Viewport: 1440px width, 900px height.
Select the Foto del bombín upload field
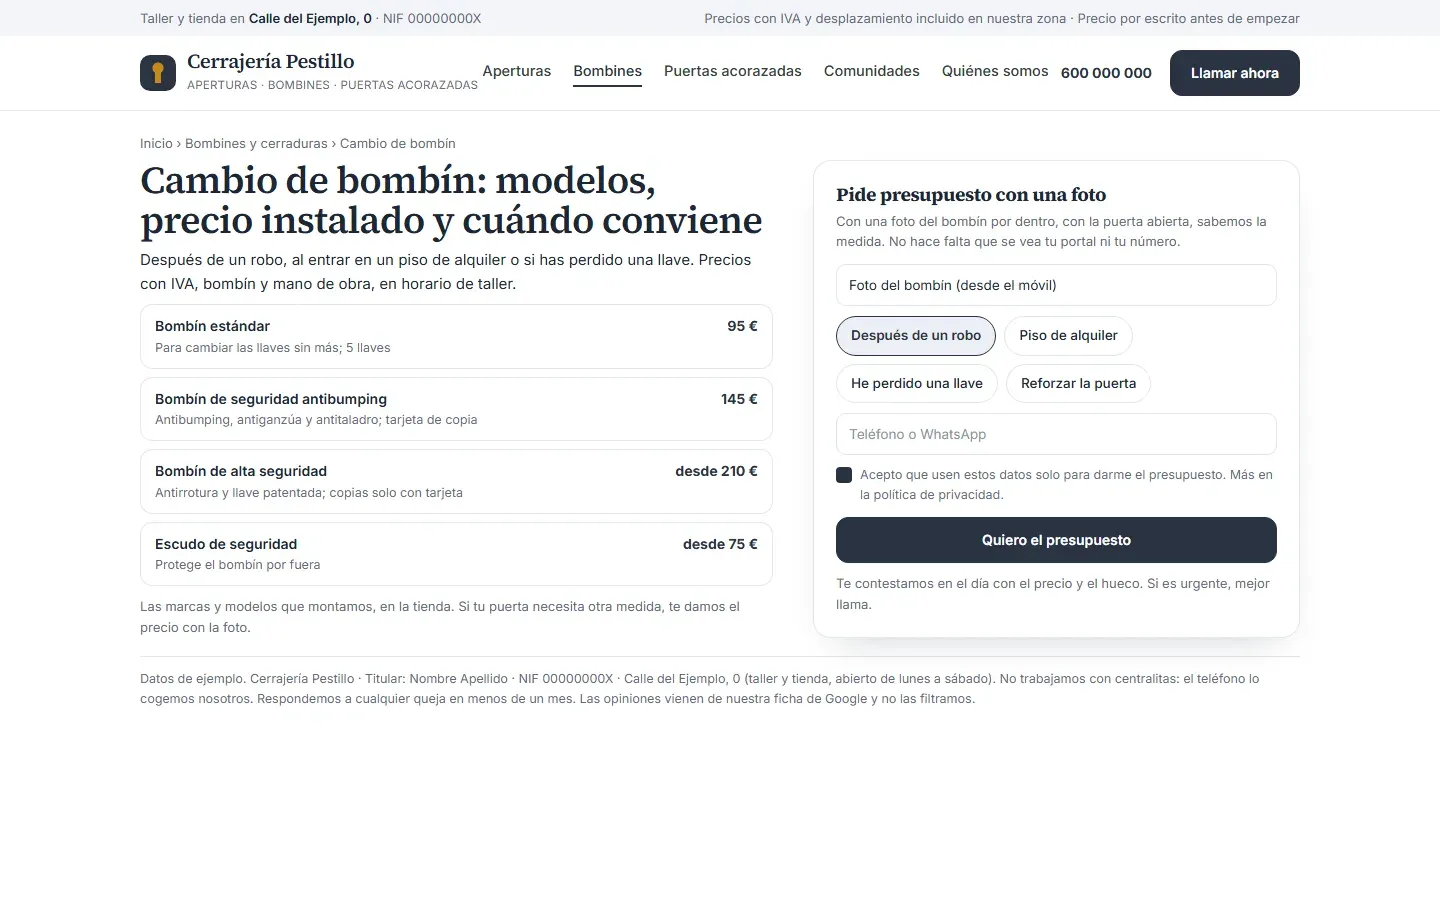pos(1056,285)
